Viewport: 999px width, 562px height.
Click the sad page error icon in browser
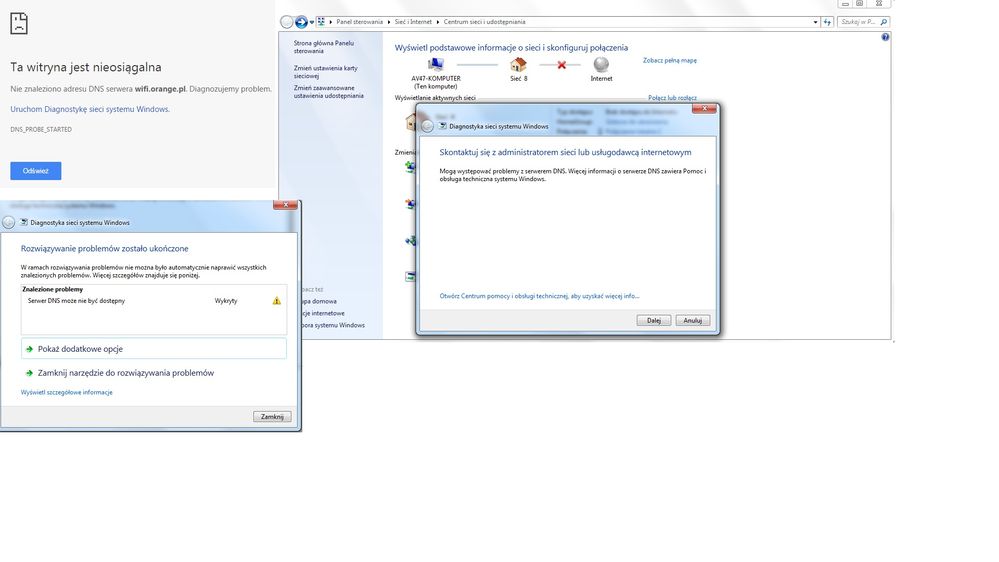[19, 23]
